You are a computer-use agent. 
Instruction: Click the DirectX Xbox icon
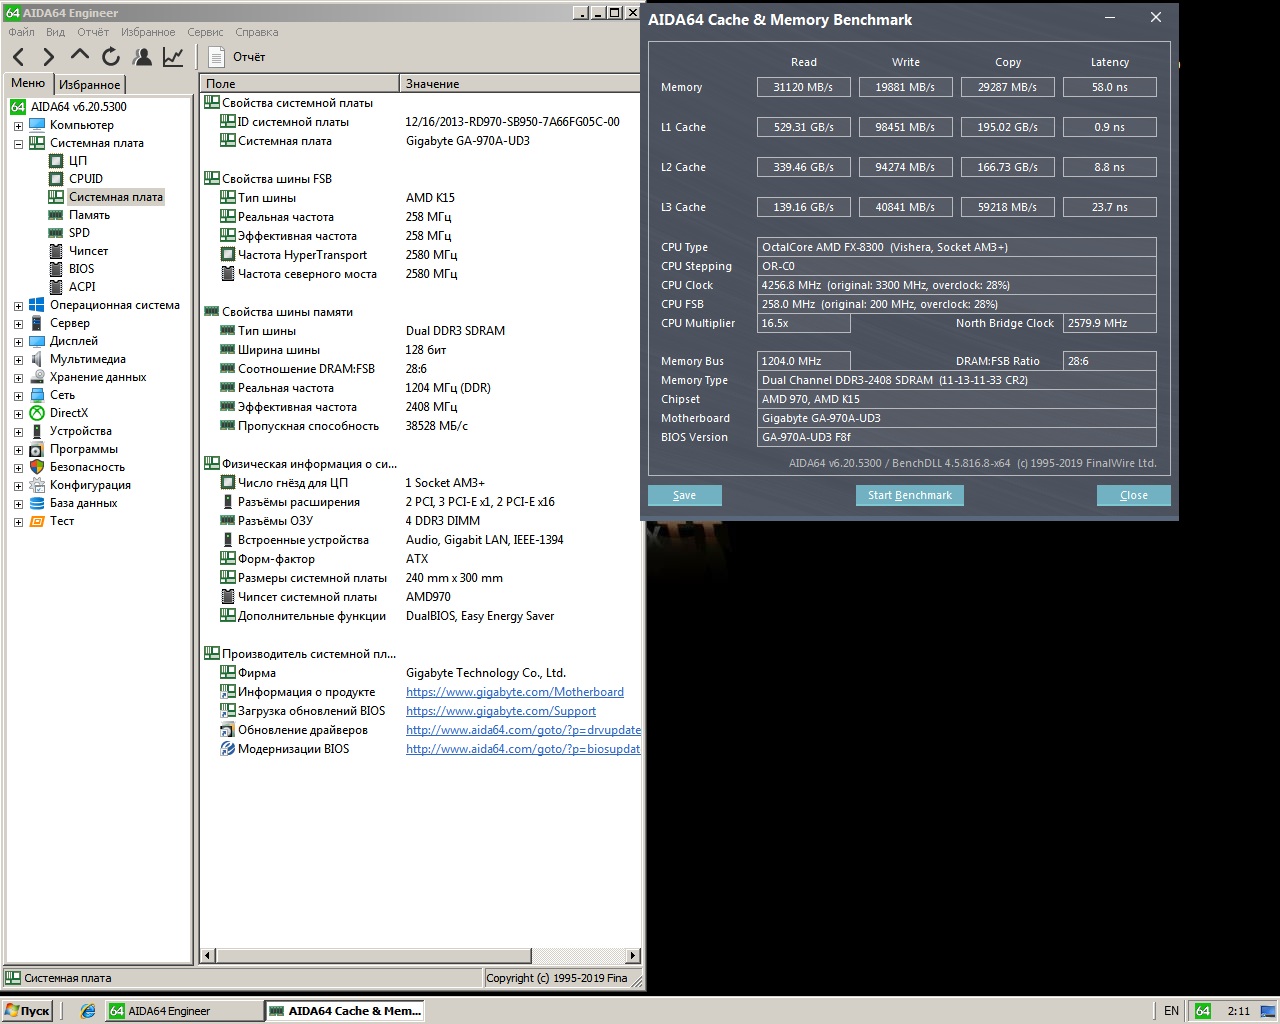coord(37,413)
